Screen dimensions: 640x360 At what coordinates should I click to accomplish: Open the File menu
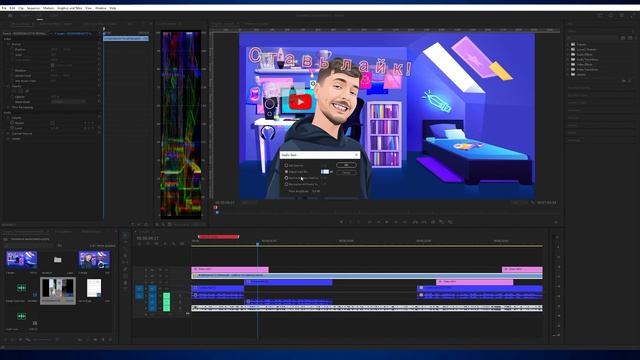pyautogui.click(x=4, y=8)
